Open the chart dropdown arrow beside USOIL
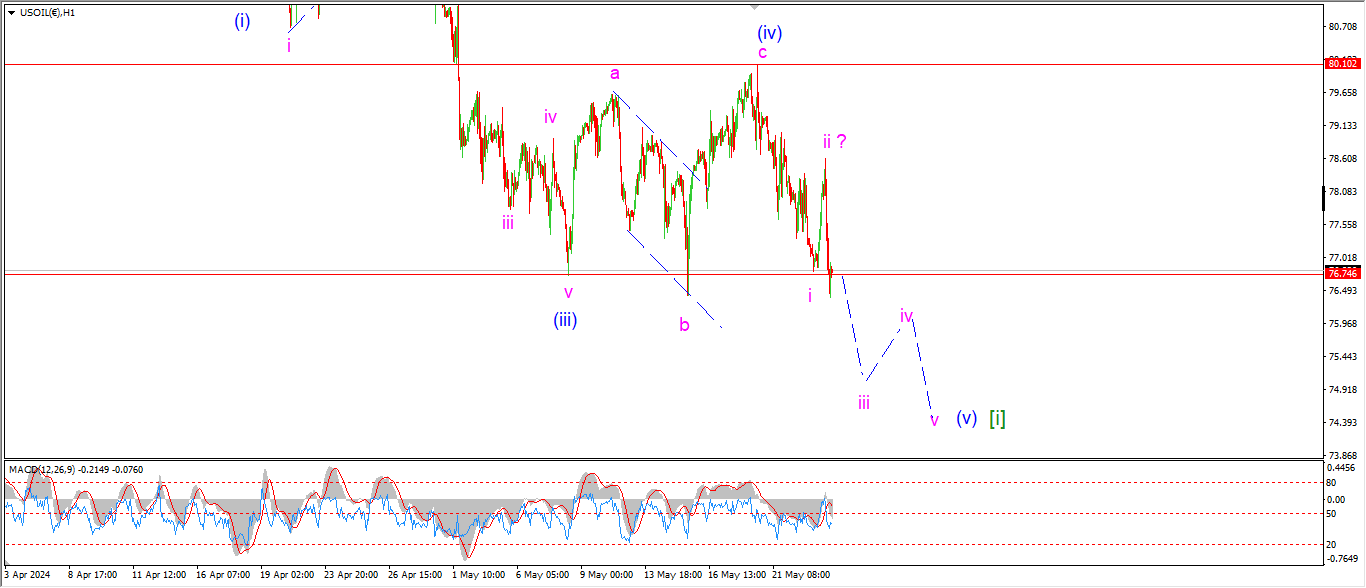The image size is (1366, 588). point(11,12)
